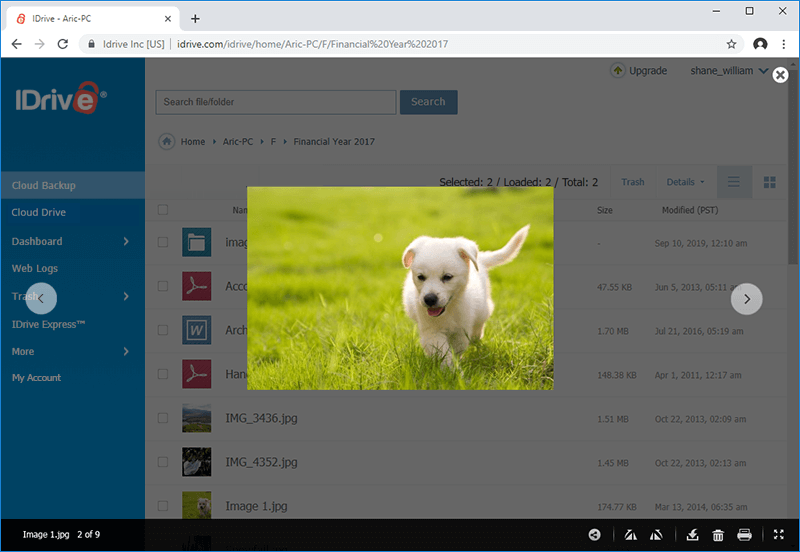
Task: Check the box for the folder row
Action: click(x=163, y=242)
